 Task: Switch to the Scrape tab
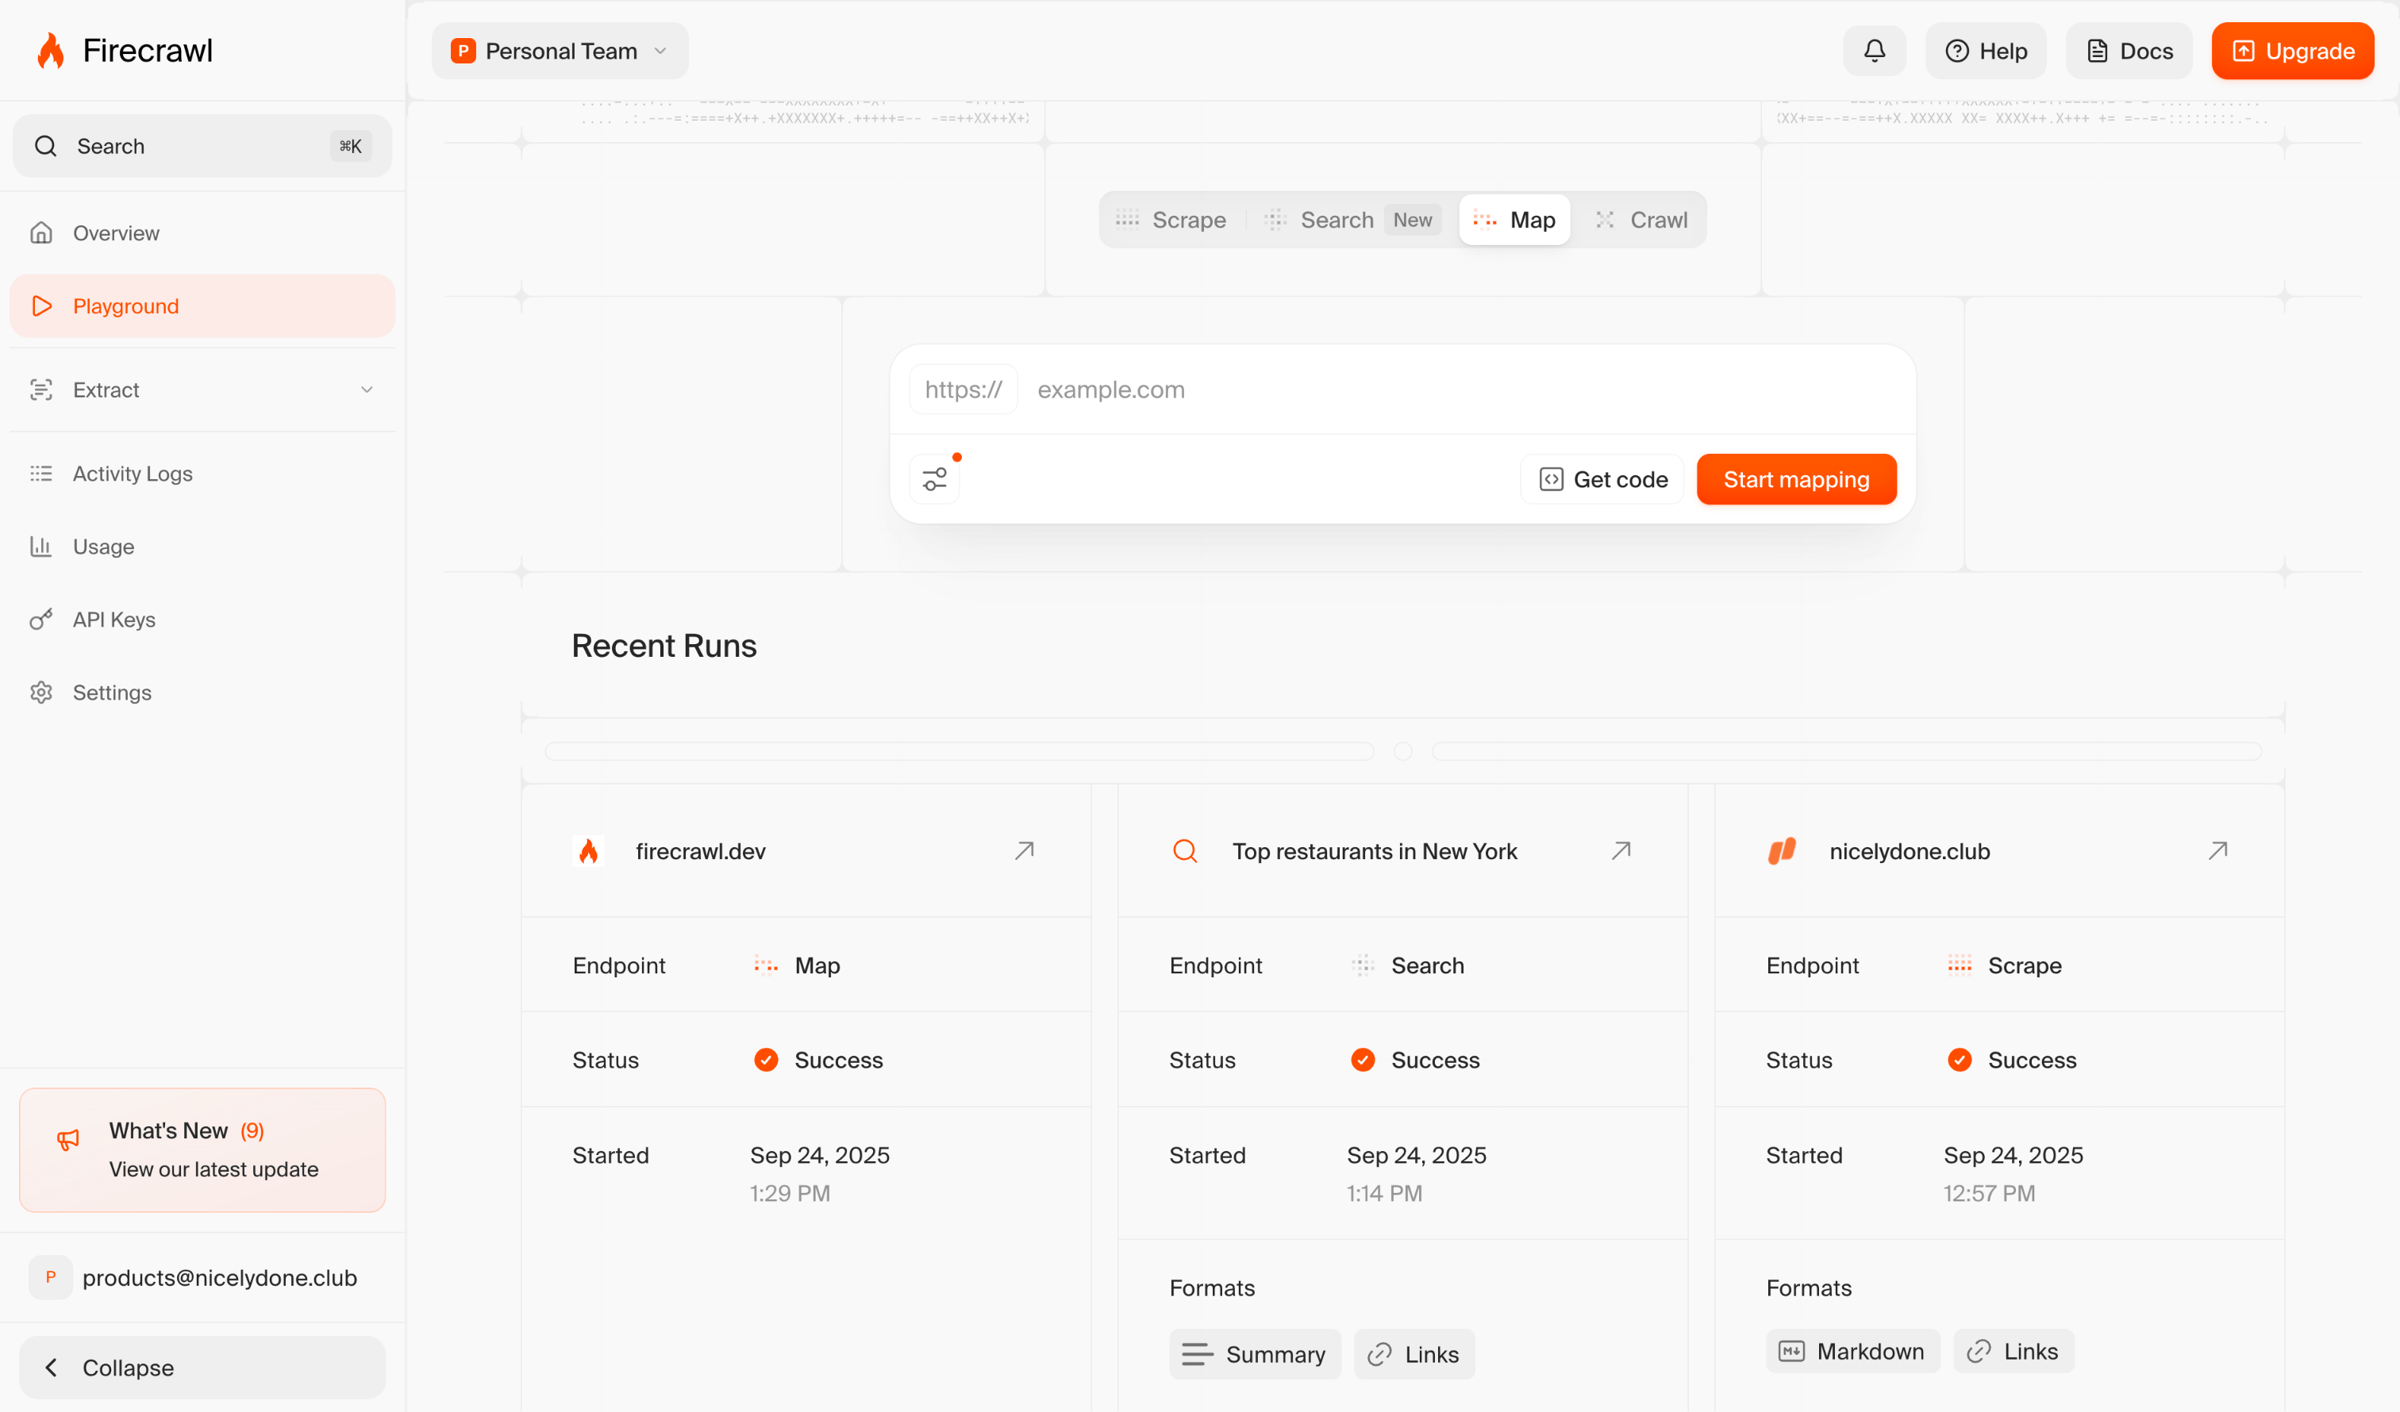point(1171,220)
